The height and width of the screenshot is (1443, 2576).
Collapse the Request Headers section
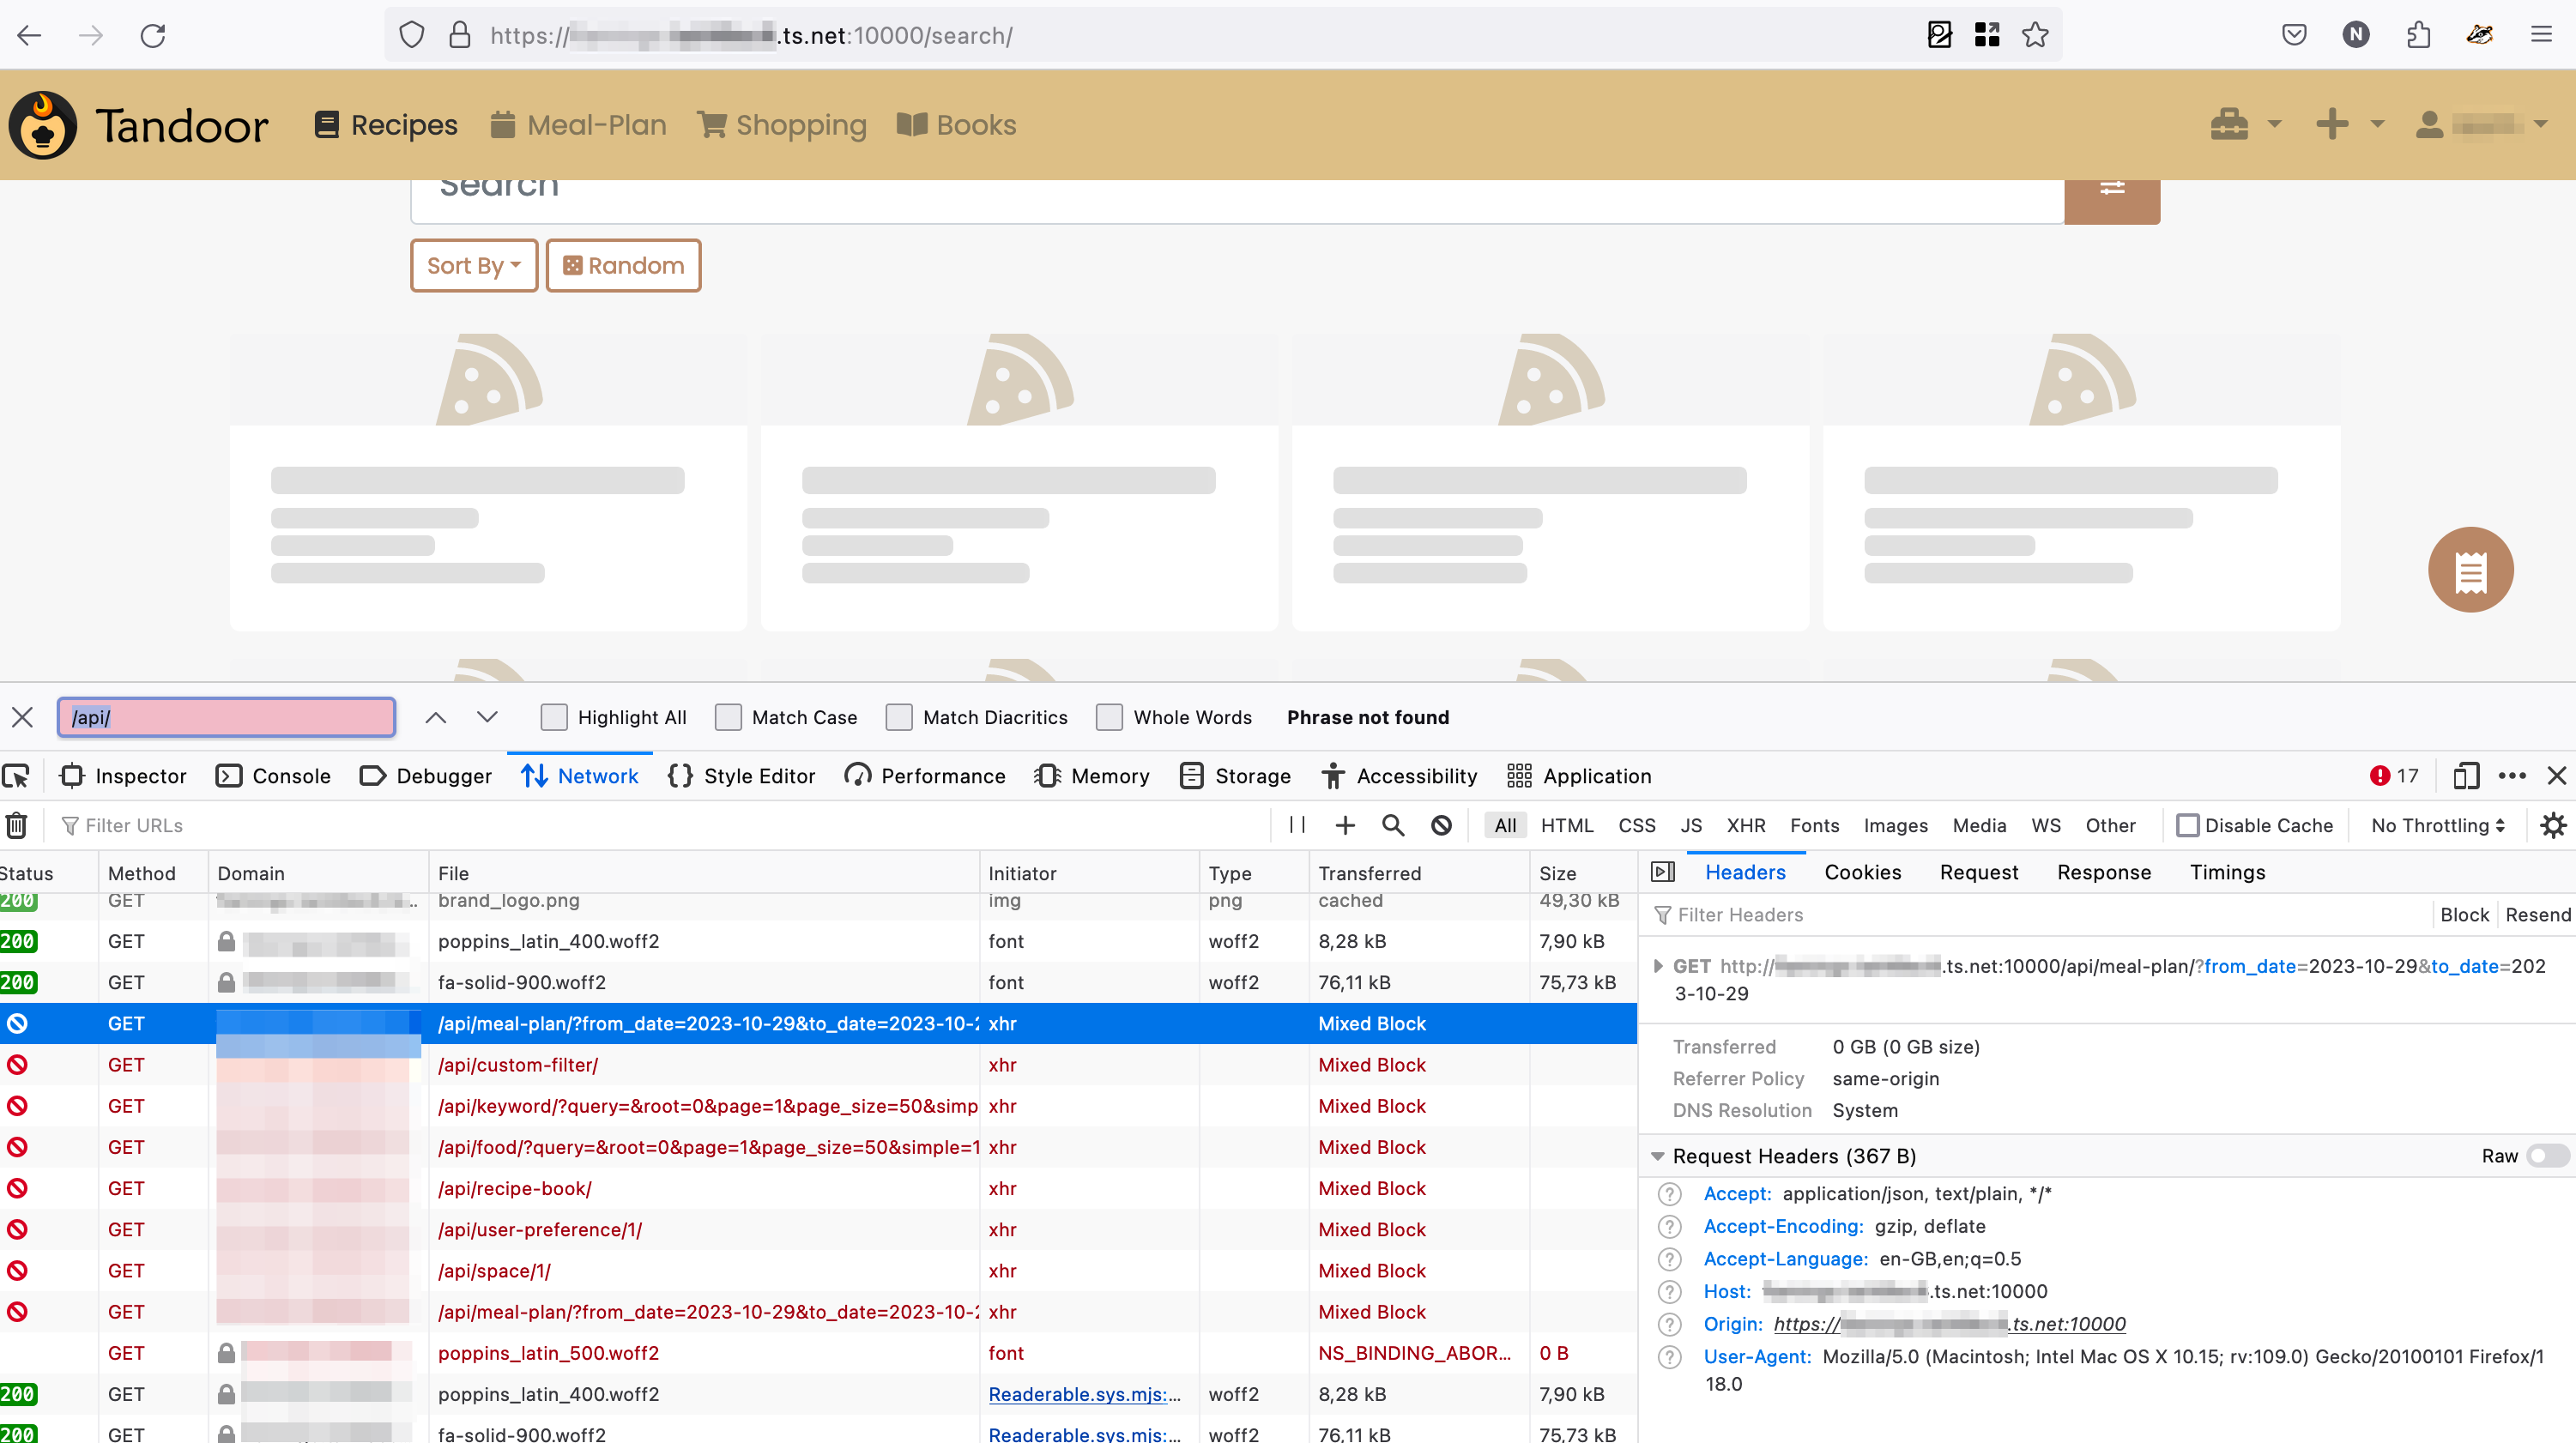click(x=1658, y=1156)
